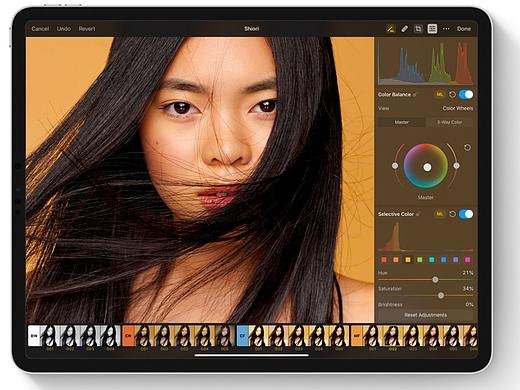Screen dimensions: 520x390
Task: Apply the CN 003 preset thumbnail
Action: point(184,337)
